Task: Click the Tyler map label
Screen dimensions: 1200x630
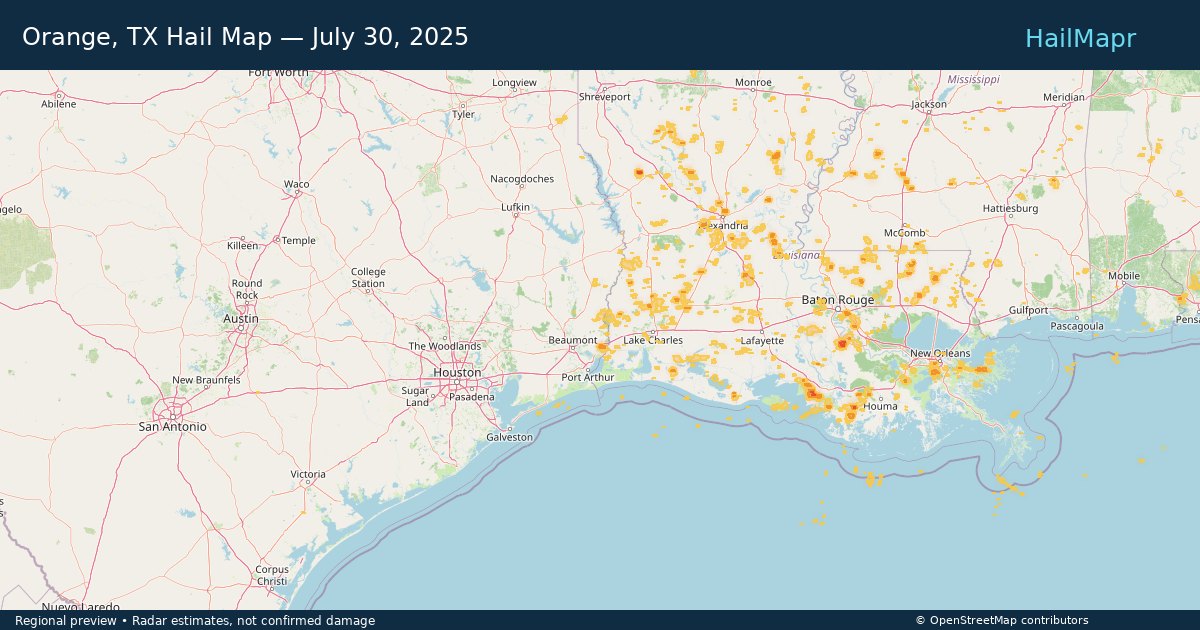Action: (464, 114)
